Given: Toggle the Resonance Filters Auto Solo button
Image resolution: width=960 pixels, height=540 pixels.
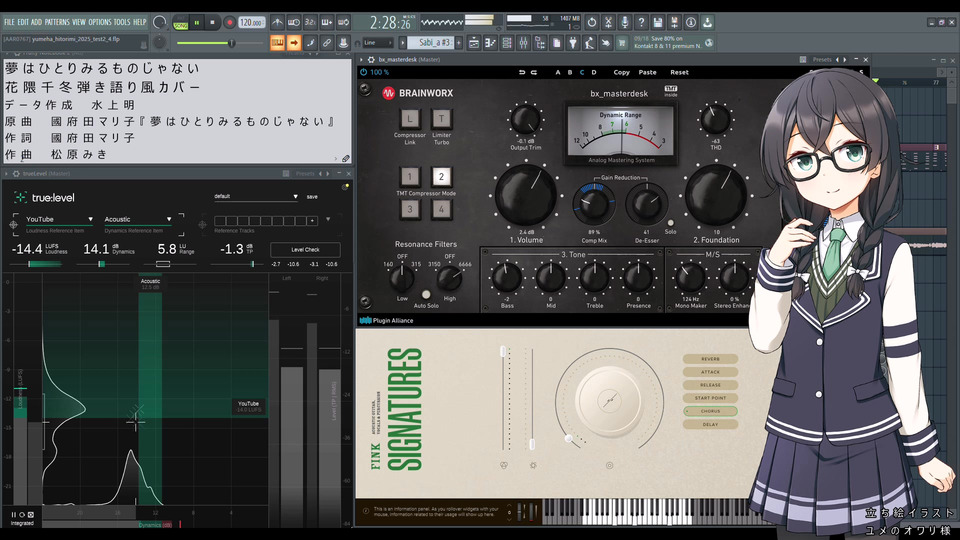Looking at the screenshot, I should tap(426, 294).
